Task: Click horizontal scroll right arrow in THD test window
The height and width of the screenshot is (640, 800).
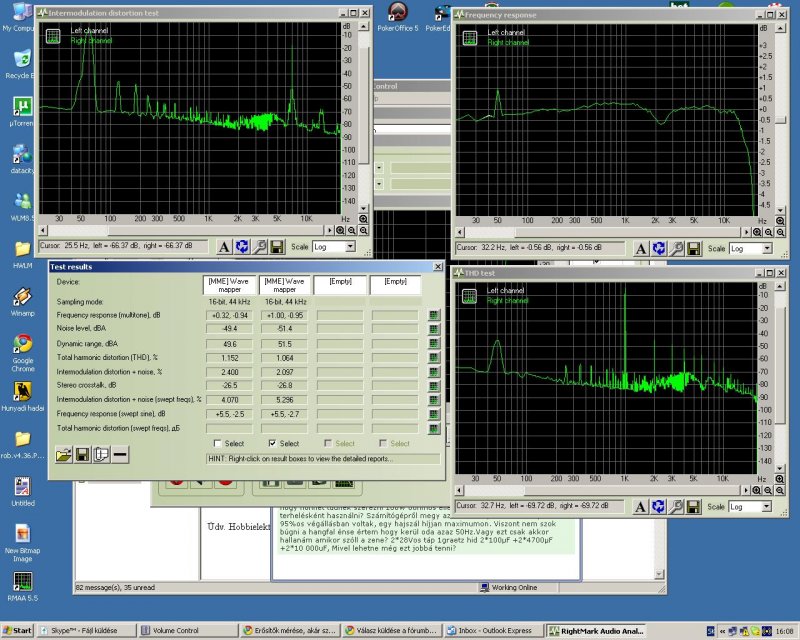Action: click(746, 490)
